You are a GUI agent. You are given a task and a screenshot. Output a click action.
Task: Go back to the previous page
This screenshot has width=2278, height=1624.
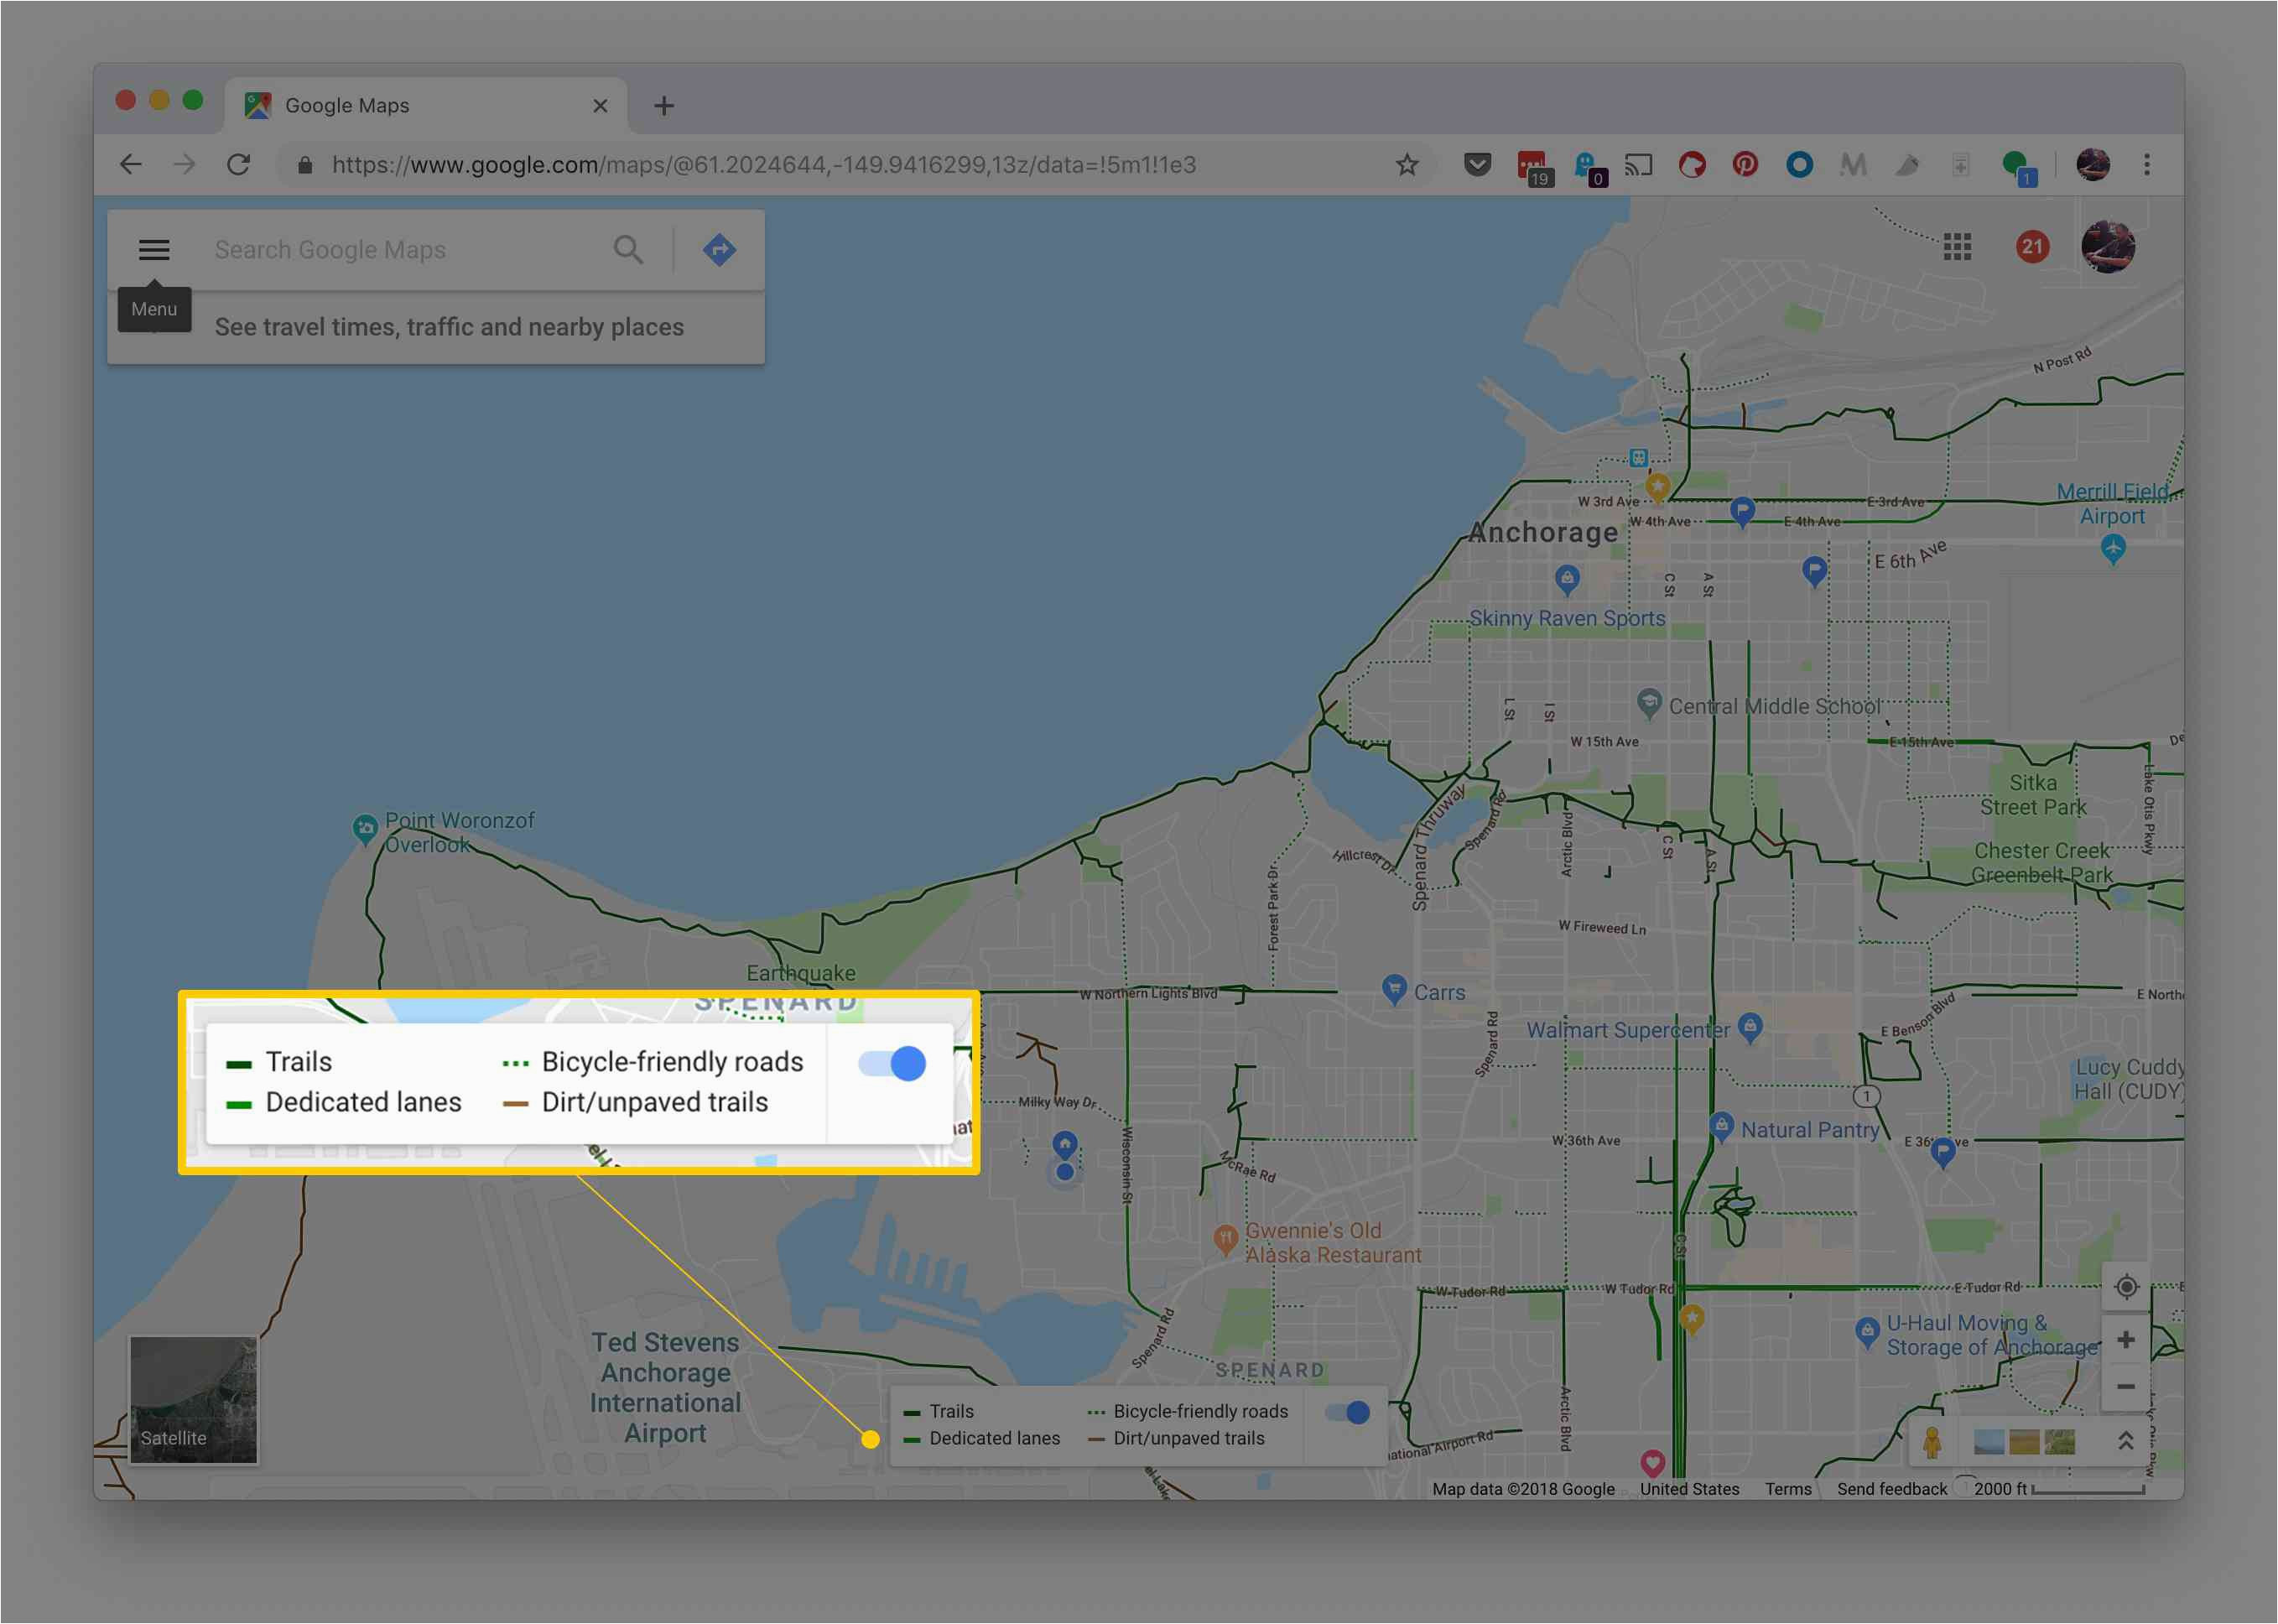point(130,165)
